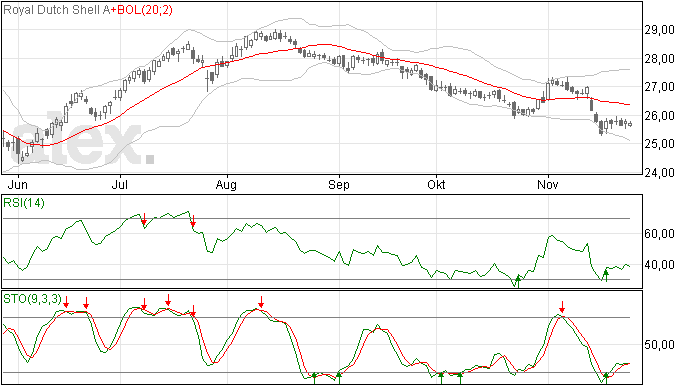Click the second red sell arrow in the RSI panel
Viewport: 690px width, 387px height.
click(193, 221)
